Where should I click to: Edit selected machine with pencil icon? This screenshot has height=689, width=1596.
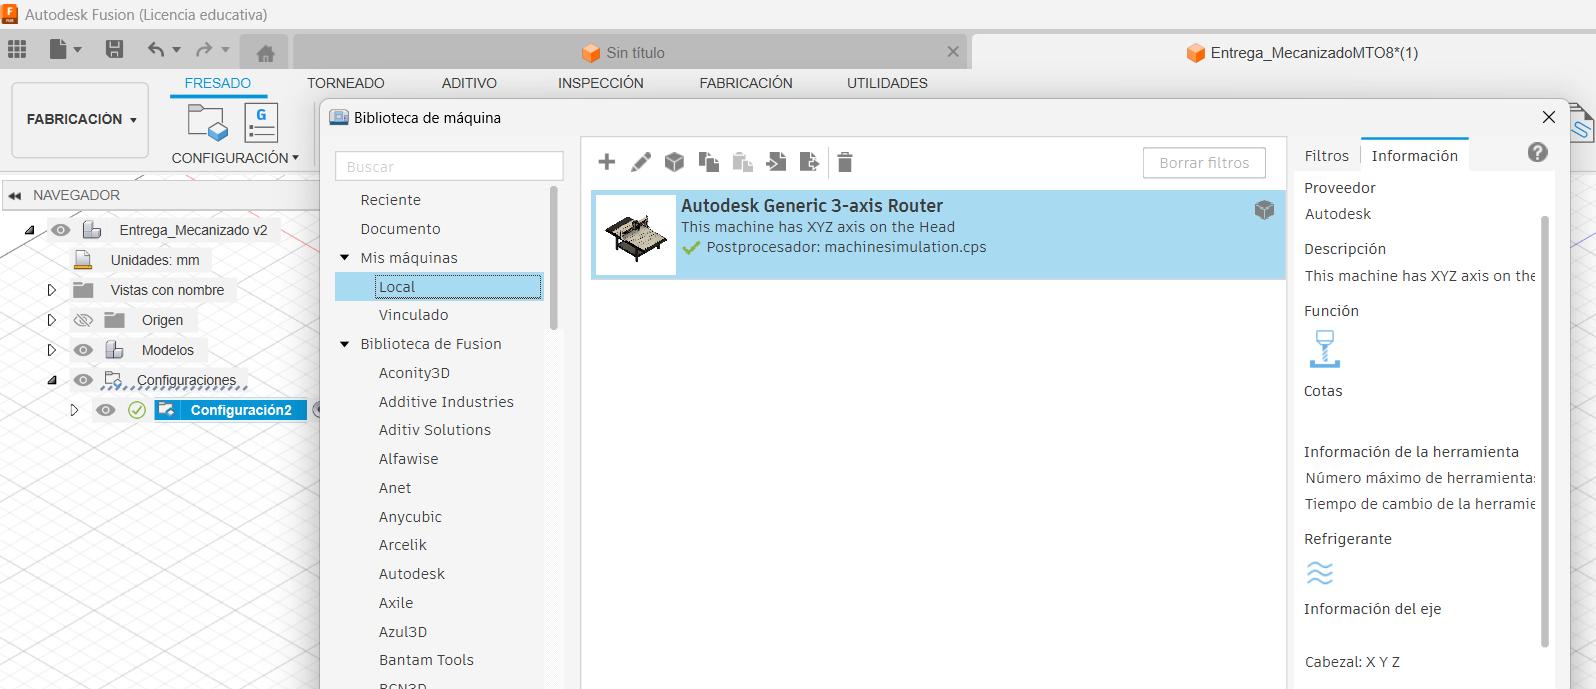pos(641,162)
